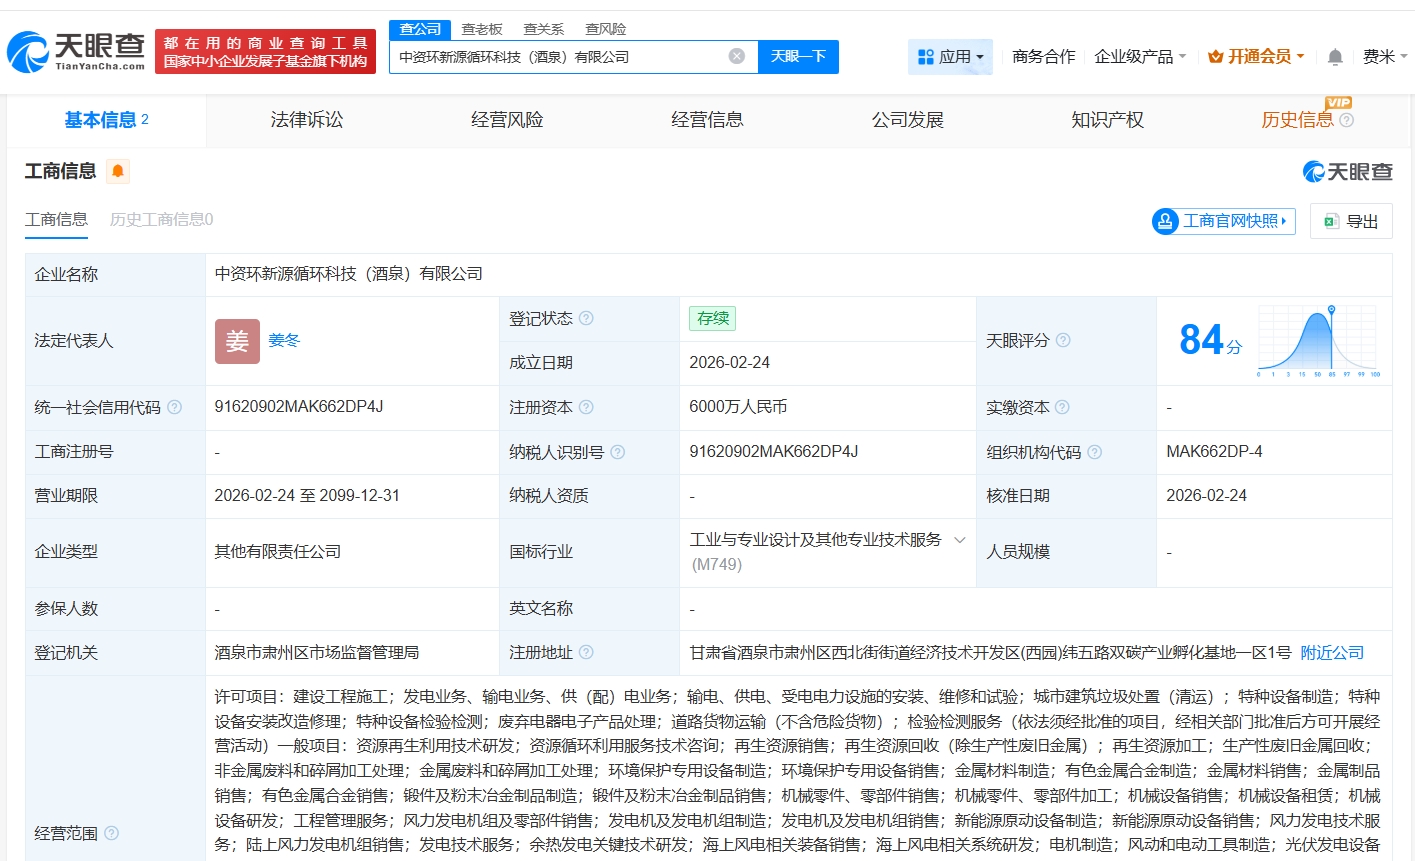Image resolution: width=1415 pixels, height=861 pixels.
Task: Click the company name search input field
Action: 560,57
